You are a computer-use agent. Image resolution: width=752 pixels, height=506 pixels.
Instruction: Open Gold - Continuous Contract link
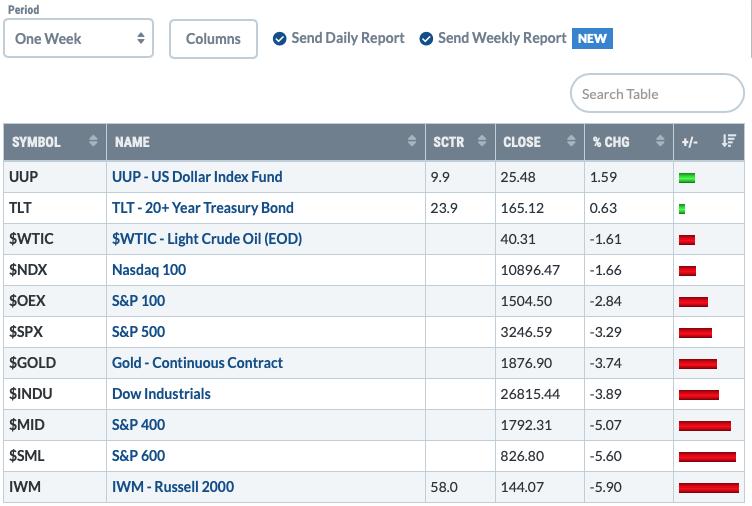coord(197,363)
